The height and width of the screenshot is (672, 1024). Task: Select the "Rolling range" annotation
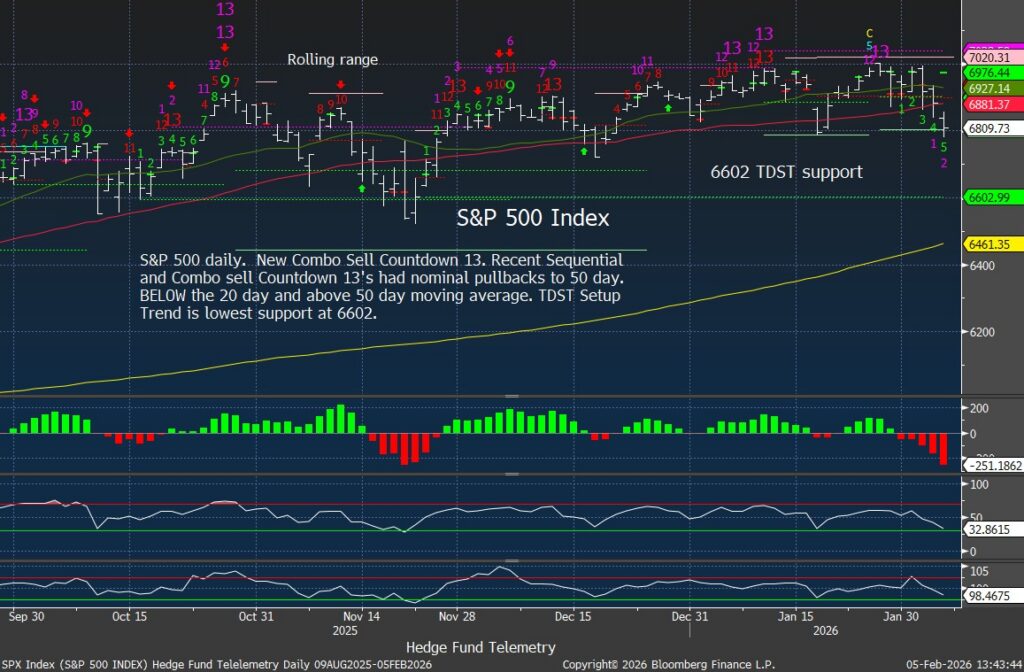pyautogui.click(x=333, y=60)
